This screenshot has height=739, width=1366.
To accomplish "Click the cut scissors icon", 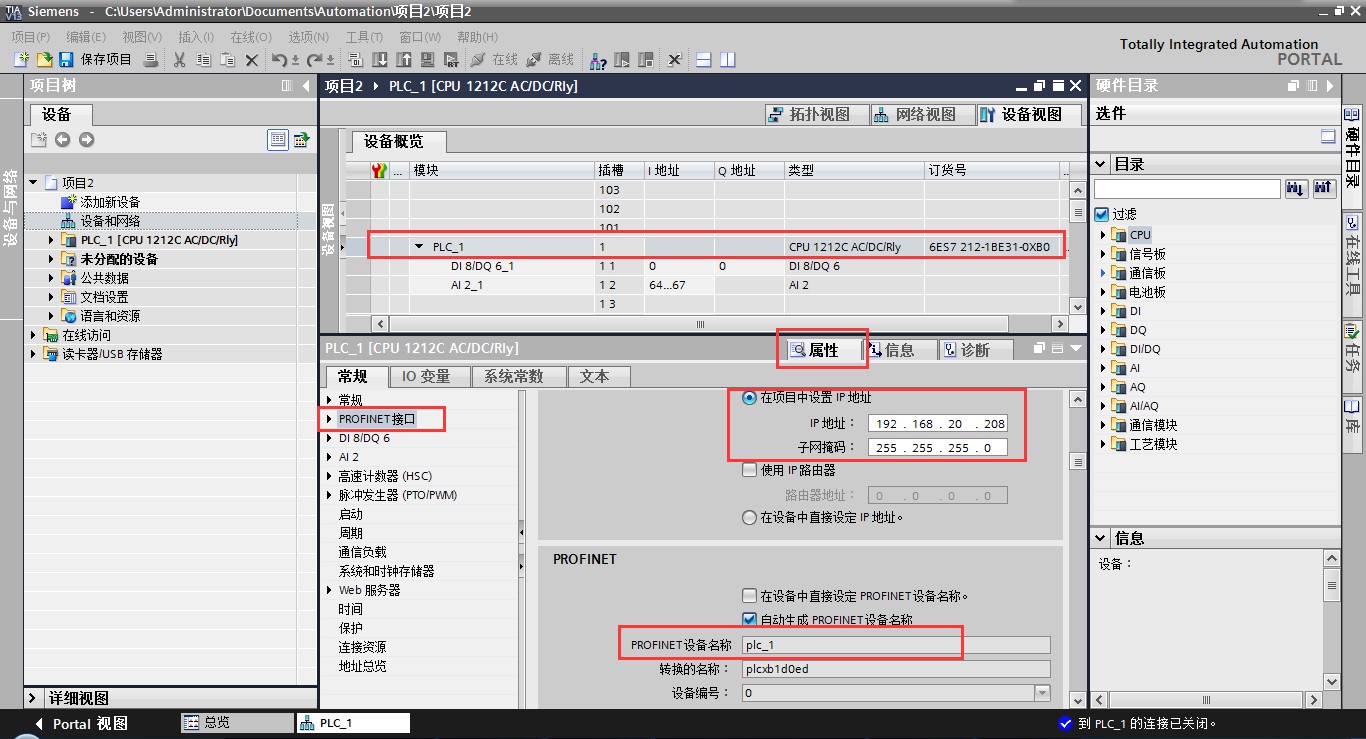I will pyautogui.click(x=179, y=60).
